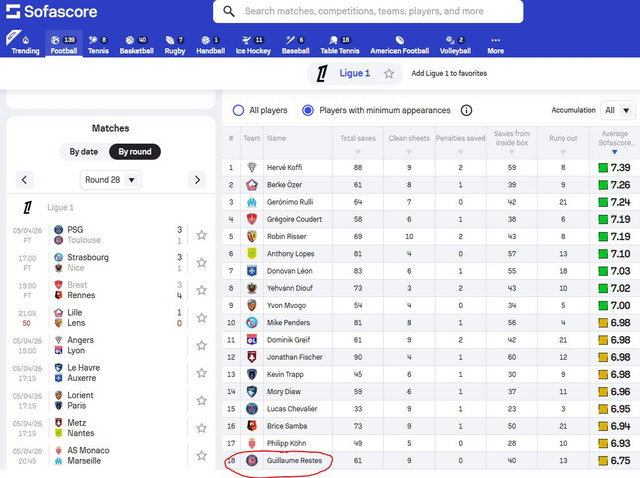
Task: Click Nantes crest beside Anthony Lopes
Action: 252,253
